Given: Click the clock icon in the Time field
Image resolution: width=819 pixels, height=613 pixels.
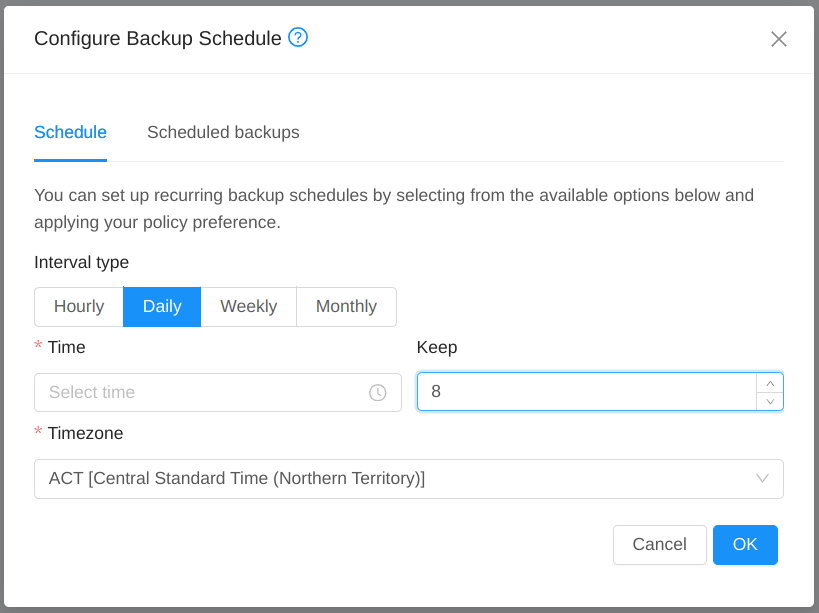Looking at the screenshot, I should (x=378, y=392).
